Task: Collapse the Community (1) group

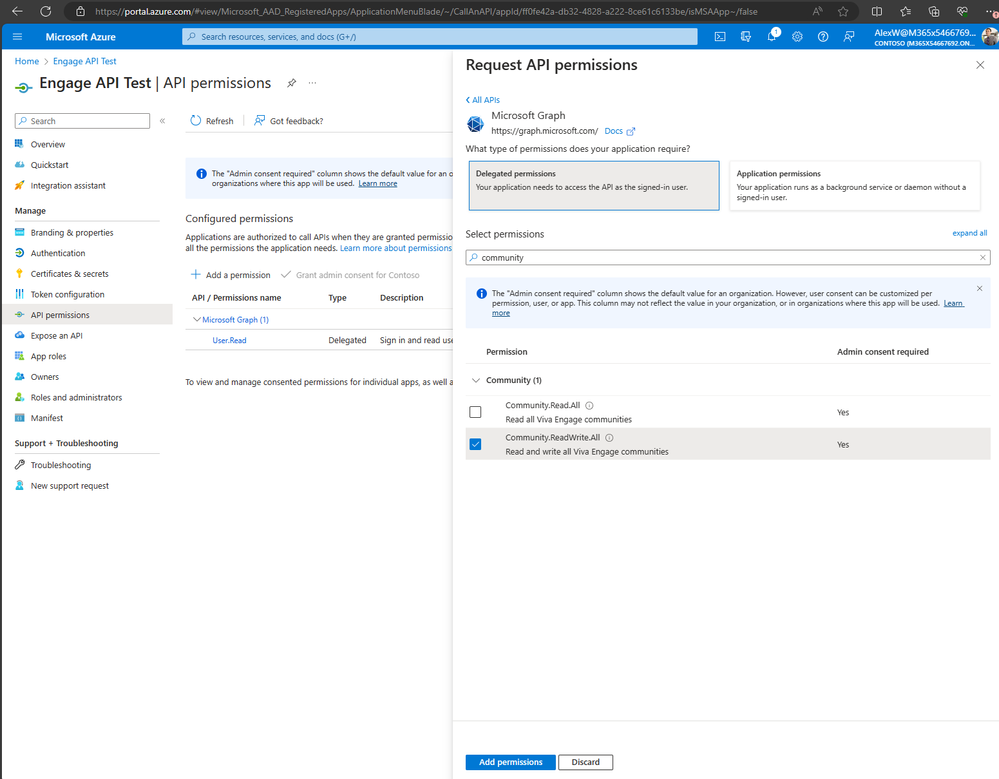Action: (x=475, y=380)
